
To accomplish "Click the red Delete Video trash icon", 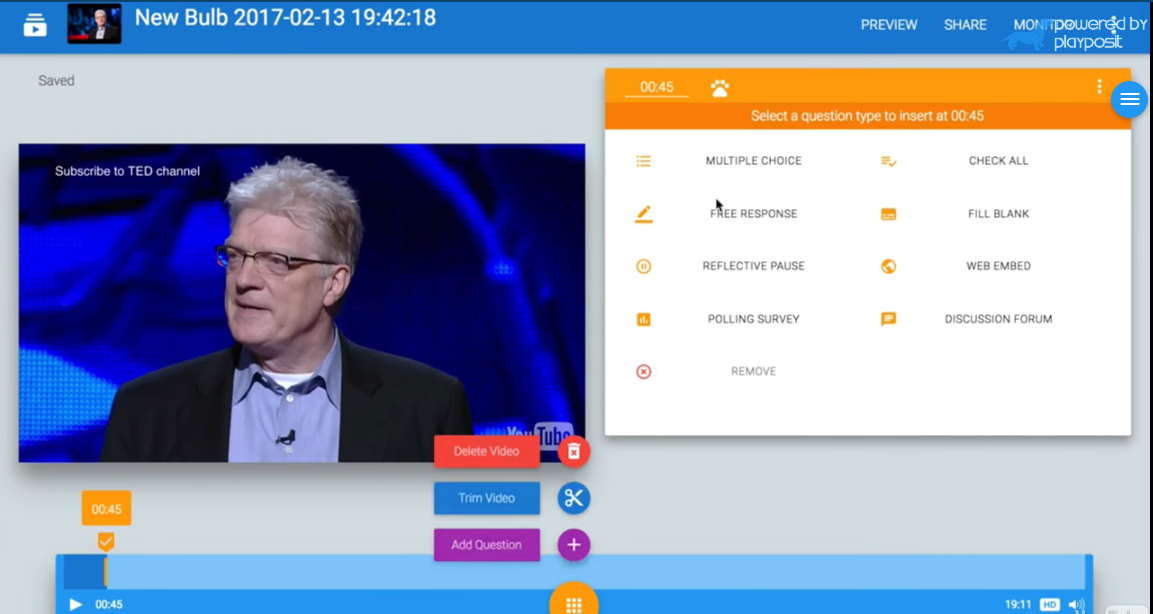I will 574,452.
